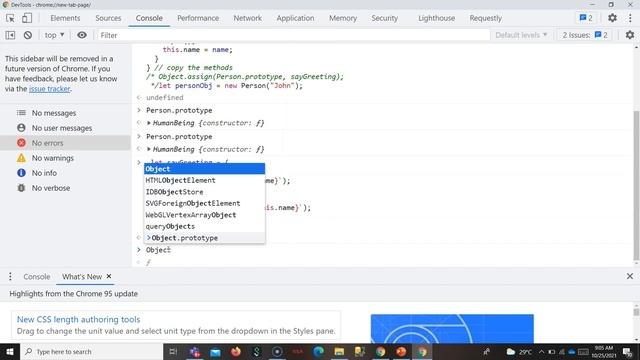The image size is (640, 360).
Task: Open the Performance tab
Action: pyautogui.click(x=198, y=18)
